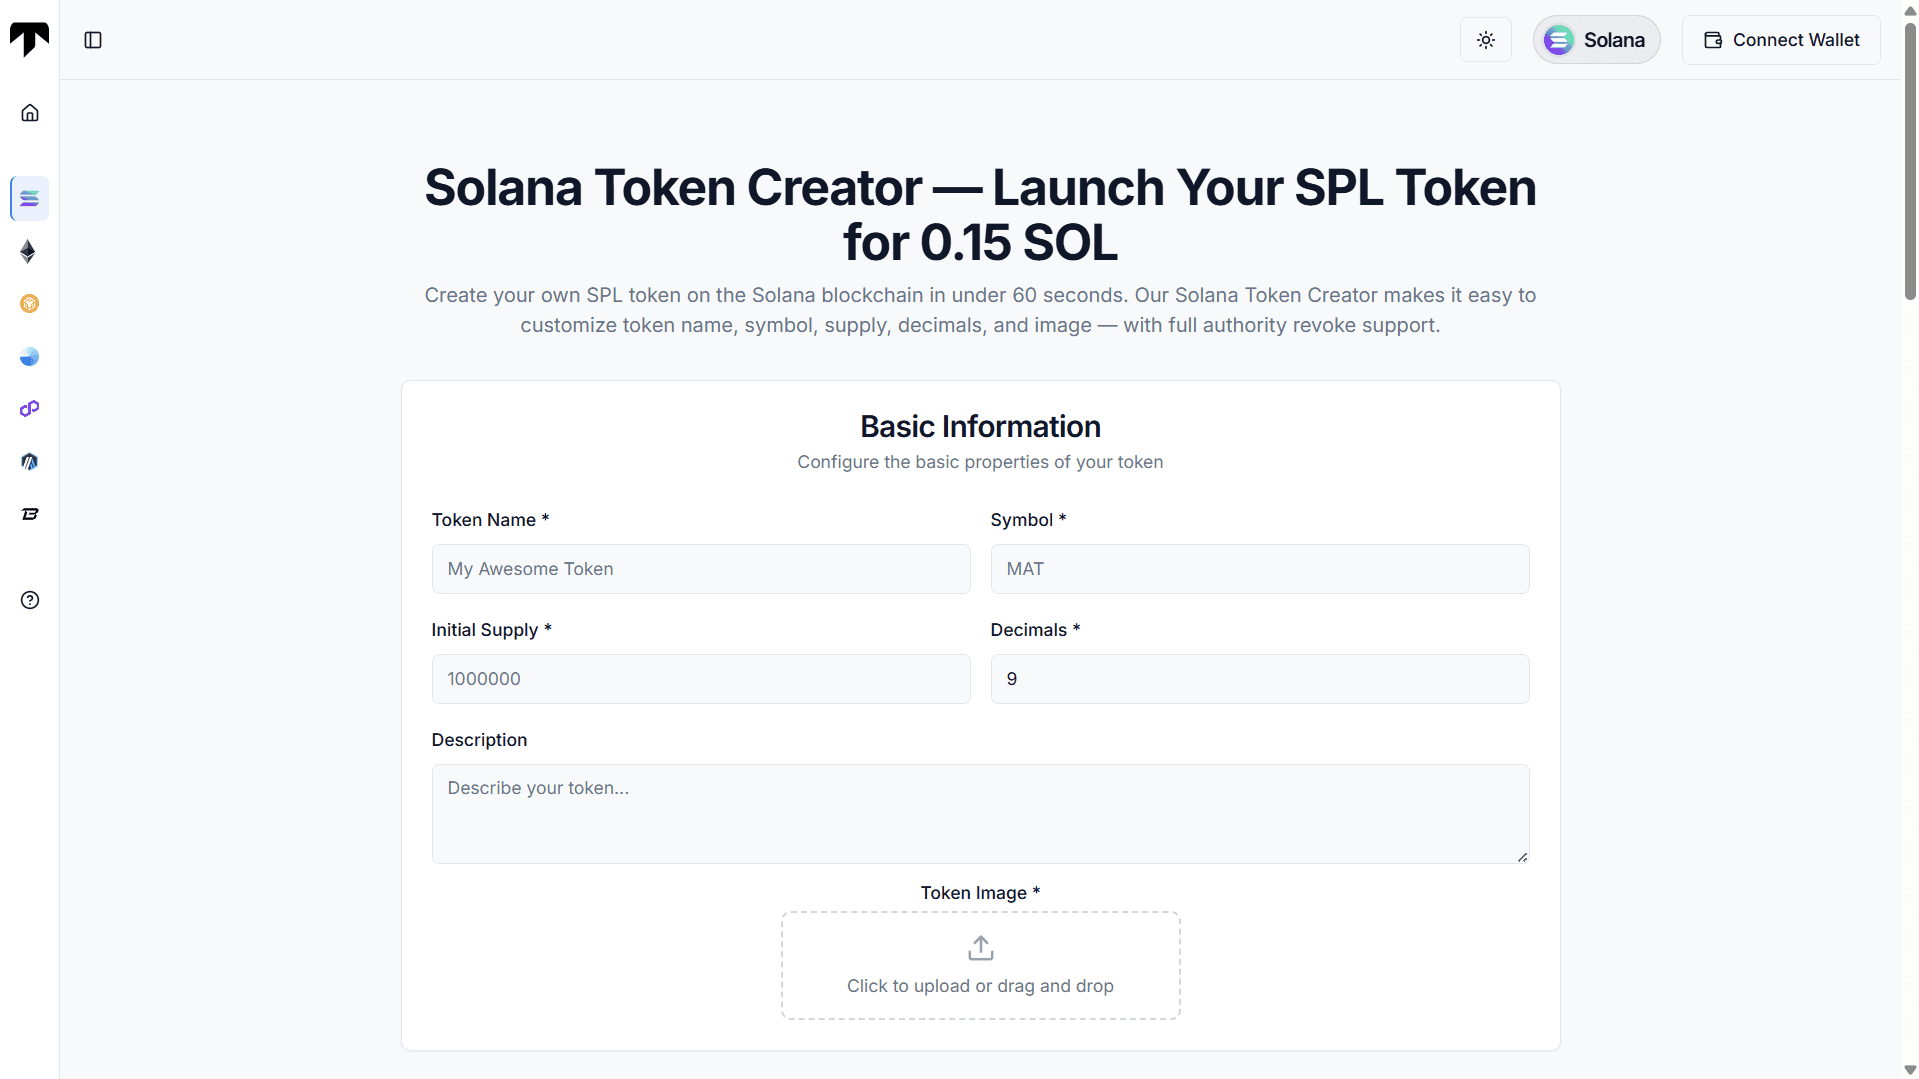
Task: Select the Arbitrum chain icon in sidebar
Action: tap(29, 462)
